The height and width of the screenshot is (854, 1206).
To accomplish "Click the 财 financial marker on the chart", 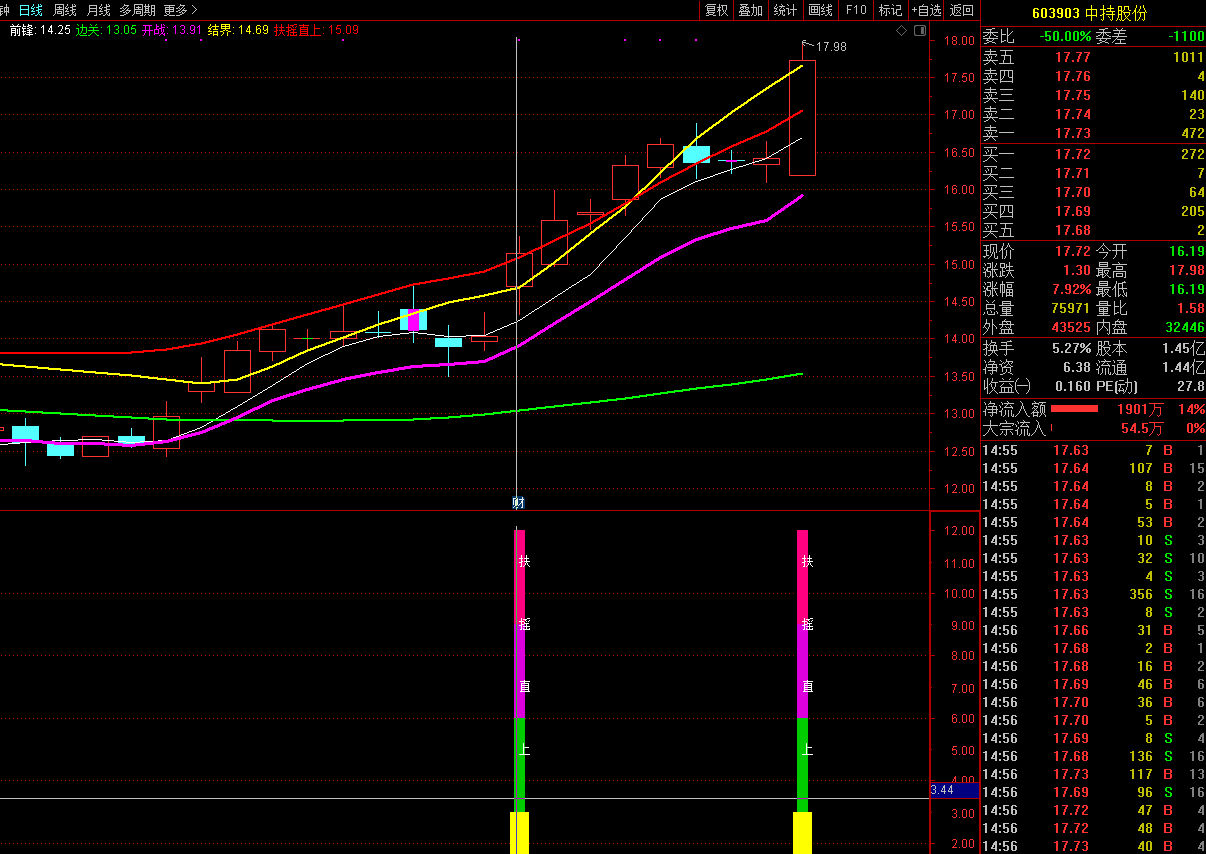I will [518, 502].
